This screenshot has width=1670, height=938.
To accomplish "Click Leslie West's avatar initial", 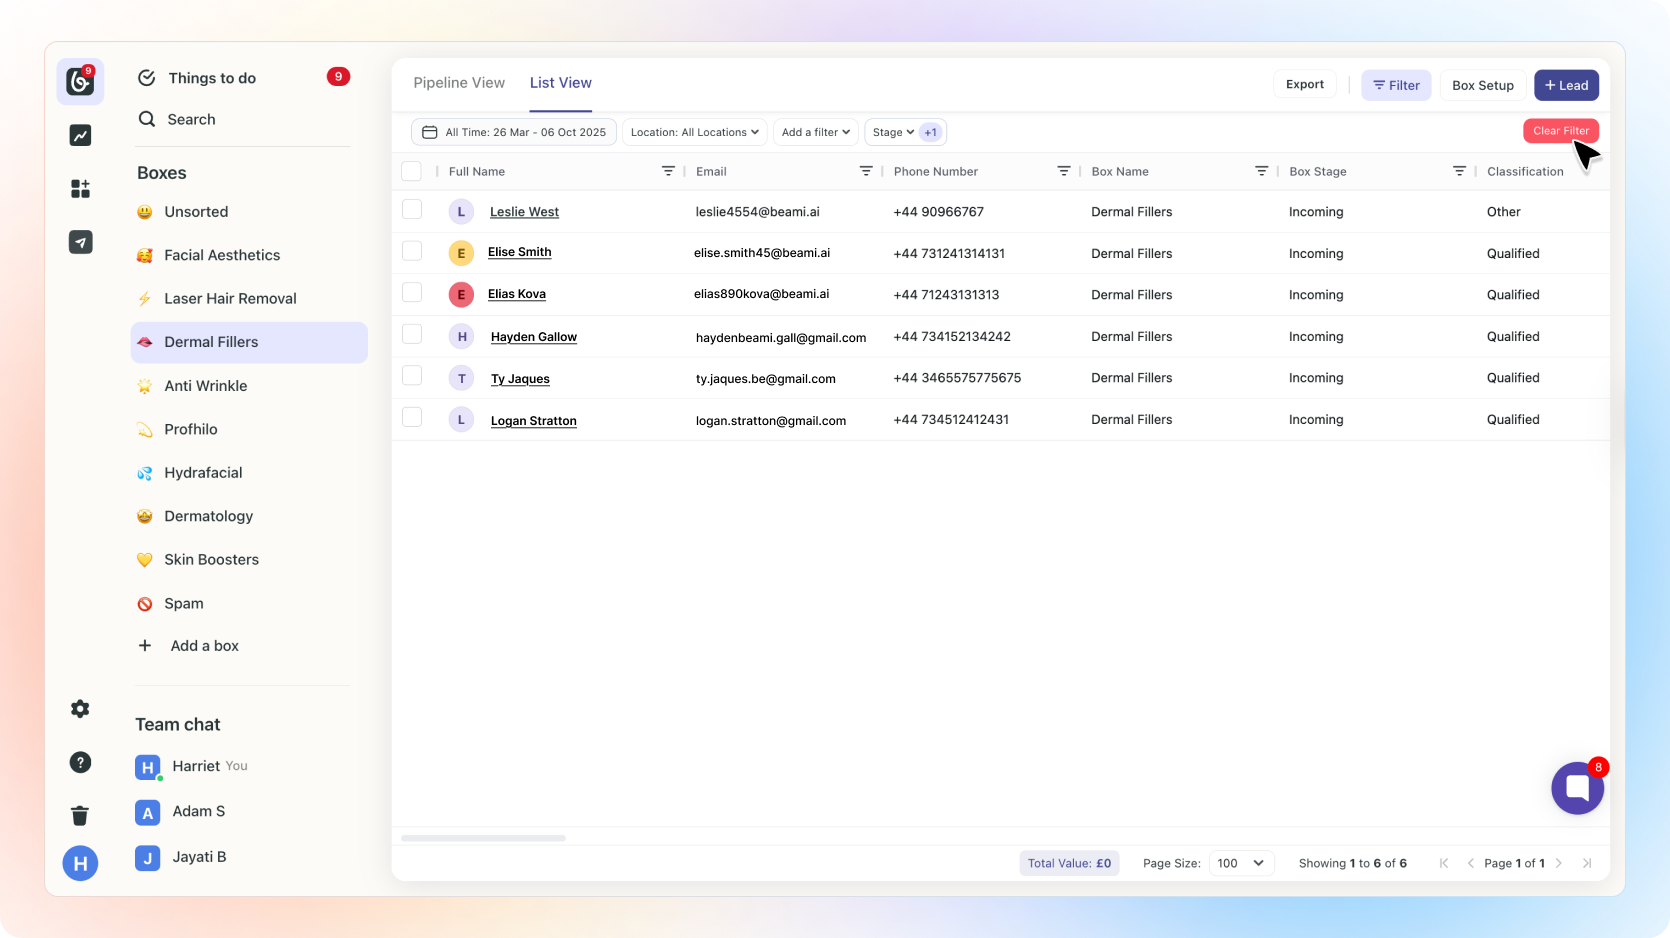I will [x=461, y=212].
